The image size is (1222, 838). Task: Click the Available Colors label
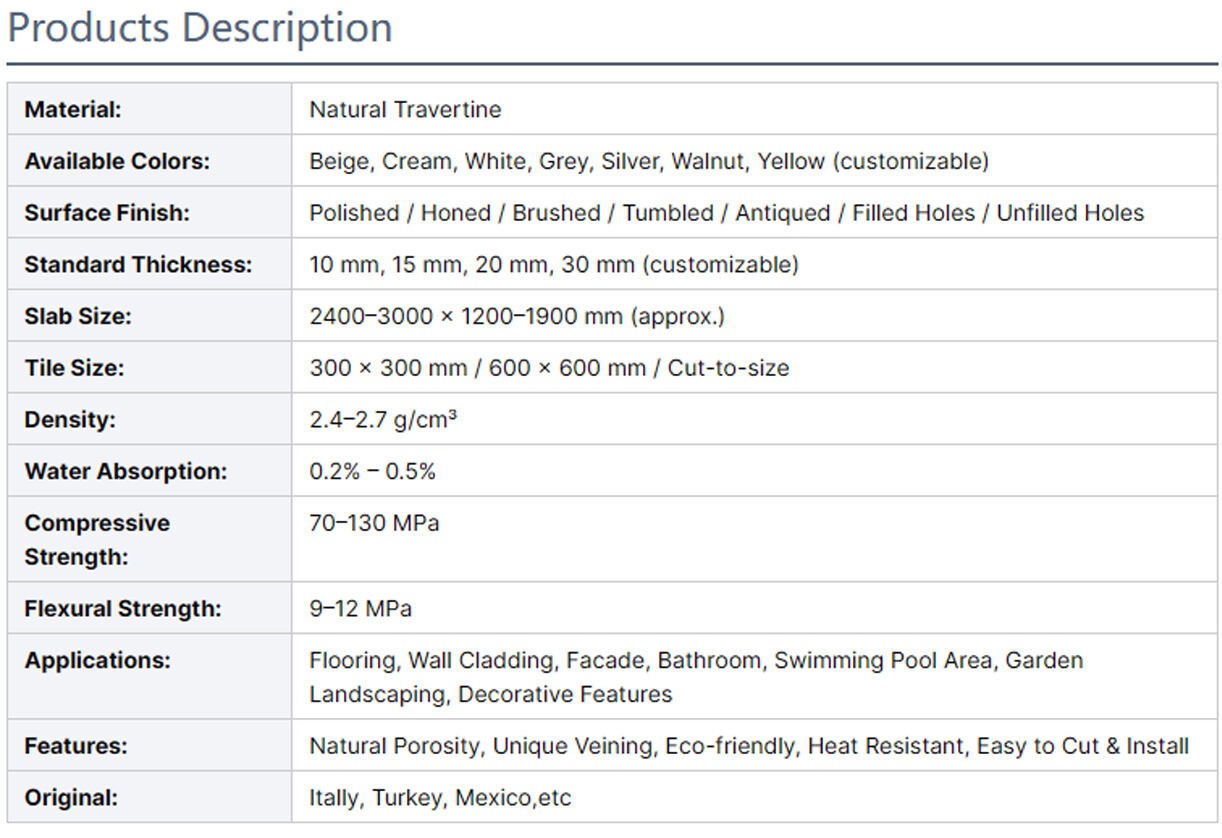tap(117, 162)
